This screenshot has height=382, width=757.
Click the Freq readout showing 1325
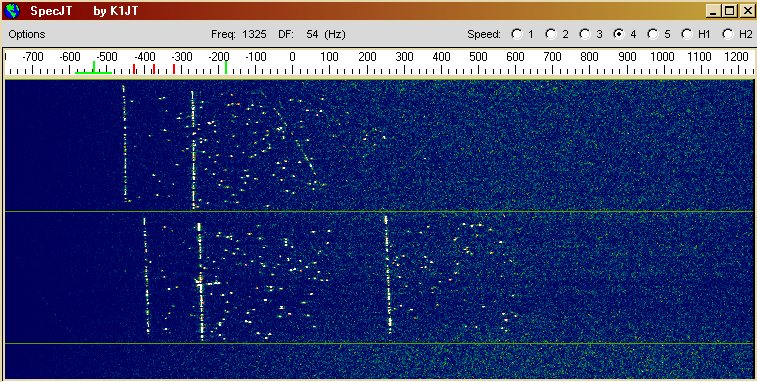pyautogui.click(x=254, y=34)
